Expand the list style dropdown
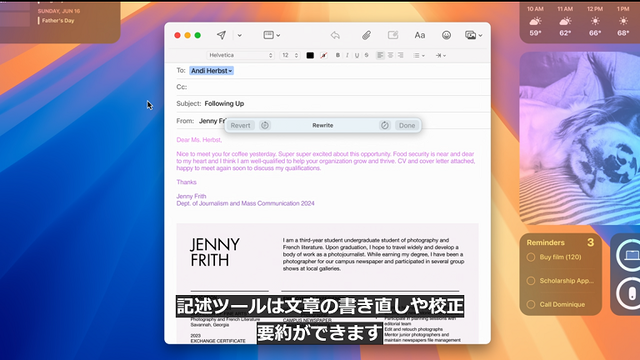 [x=419, y=55]
